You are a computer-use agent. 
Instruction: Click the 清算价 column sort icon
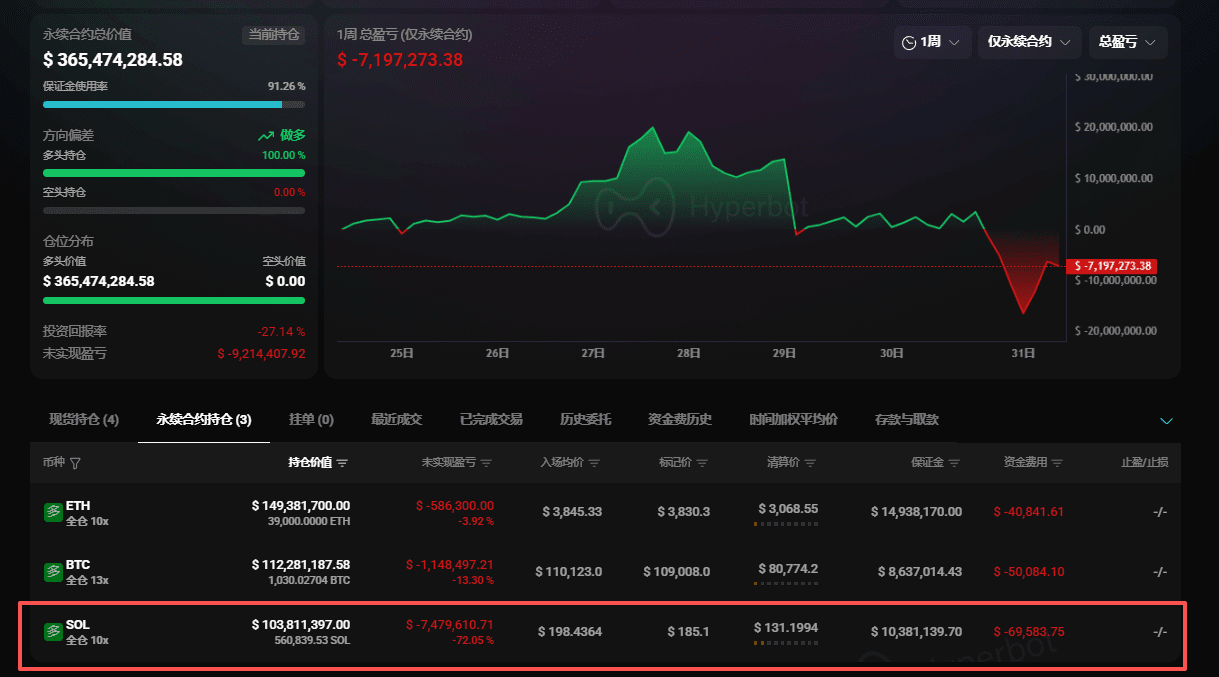pyautogui.click(x=810, y=463)
